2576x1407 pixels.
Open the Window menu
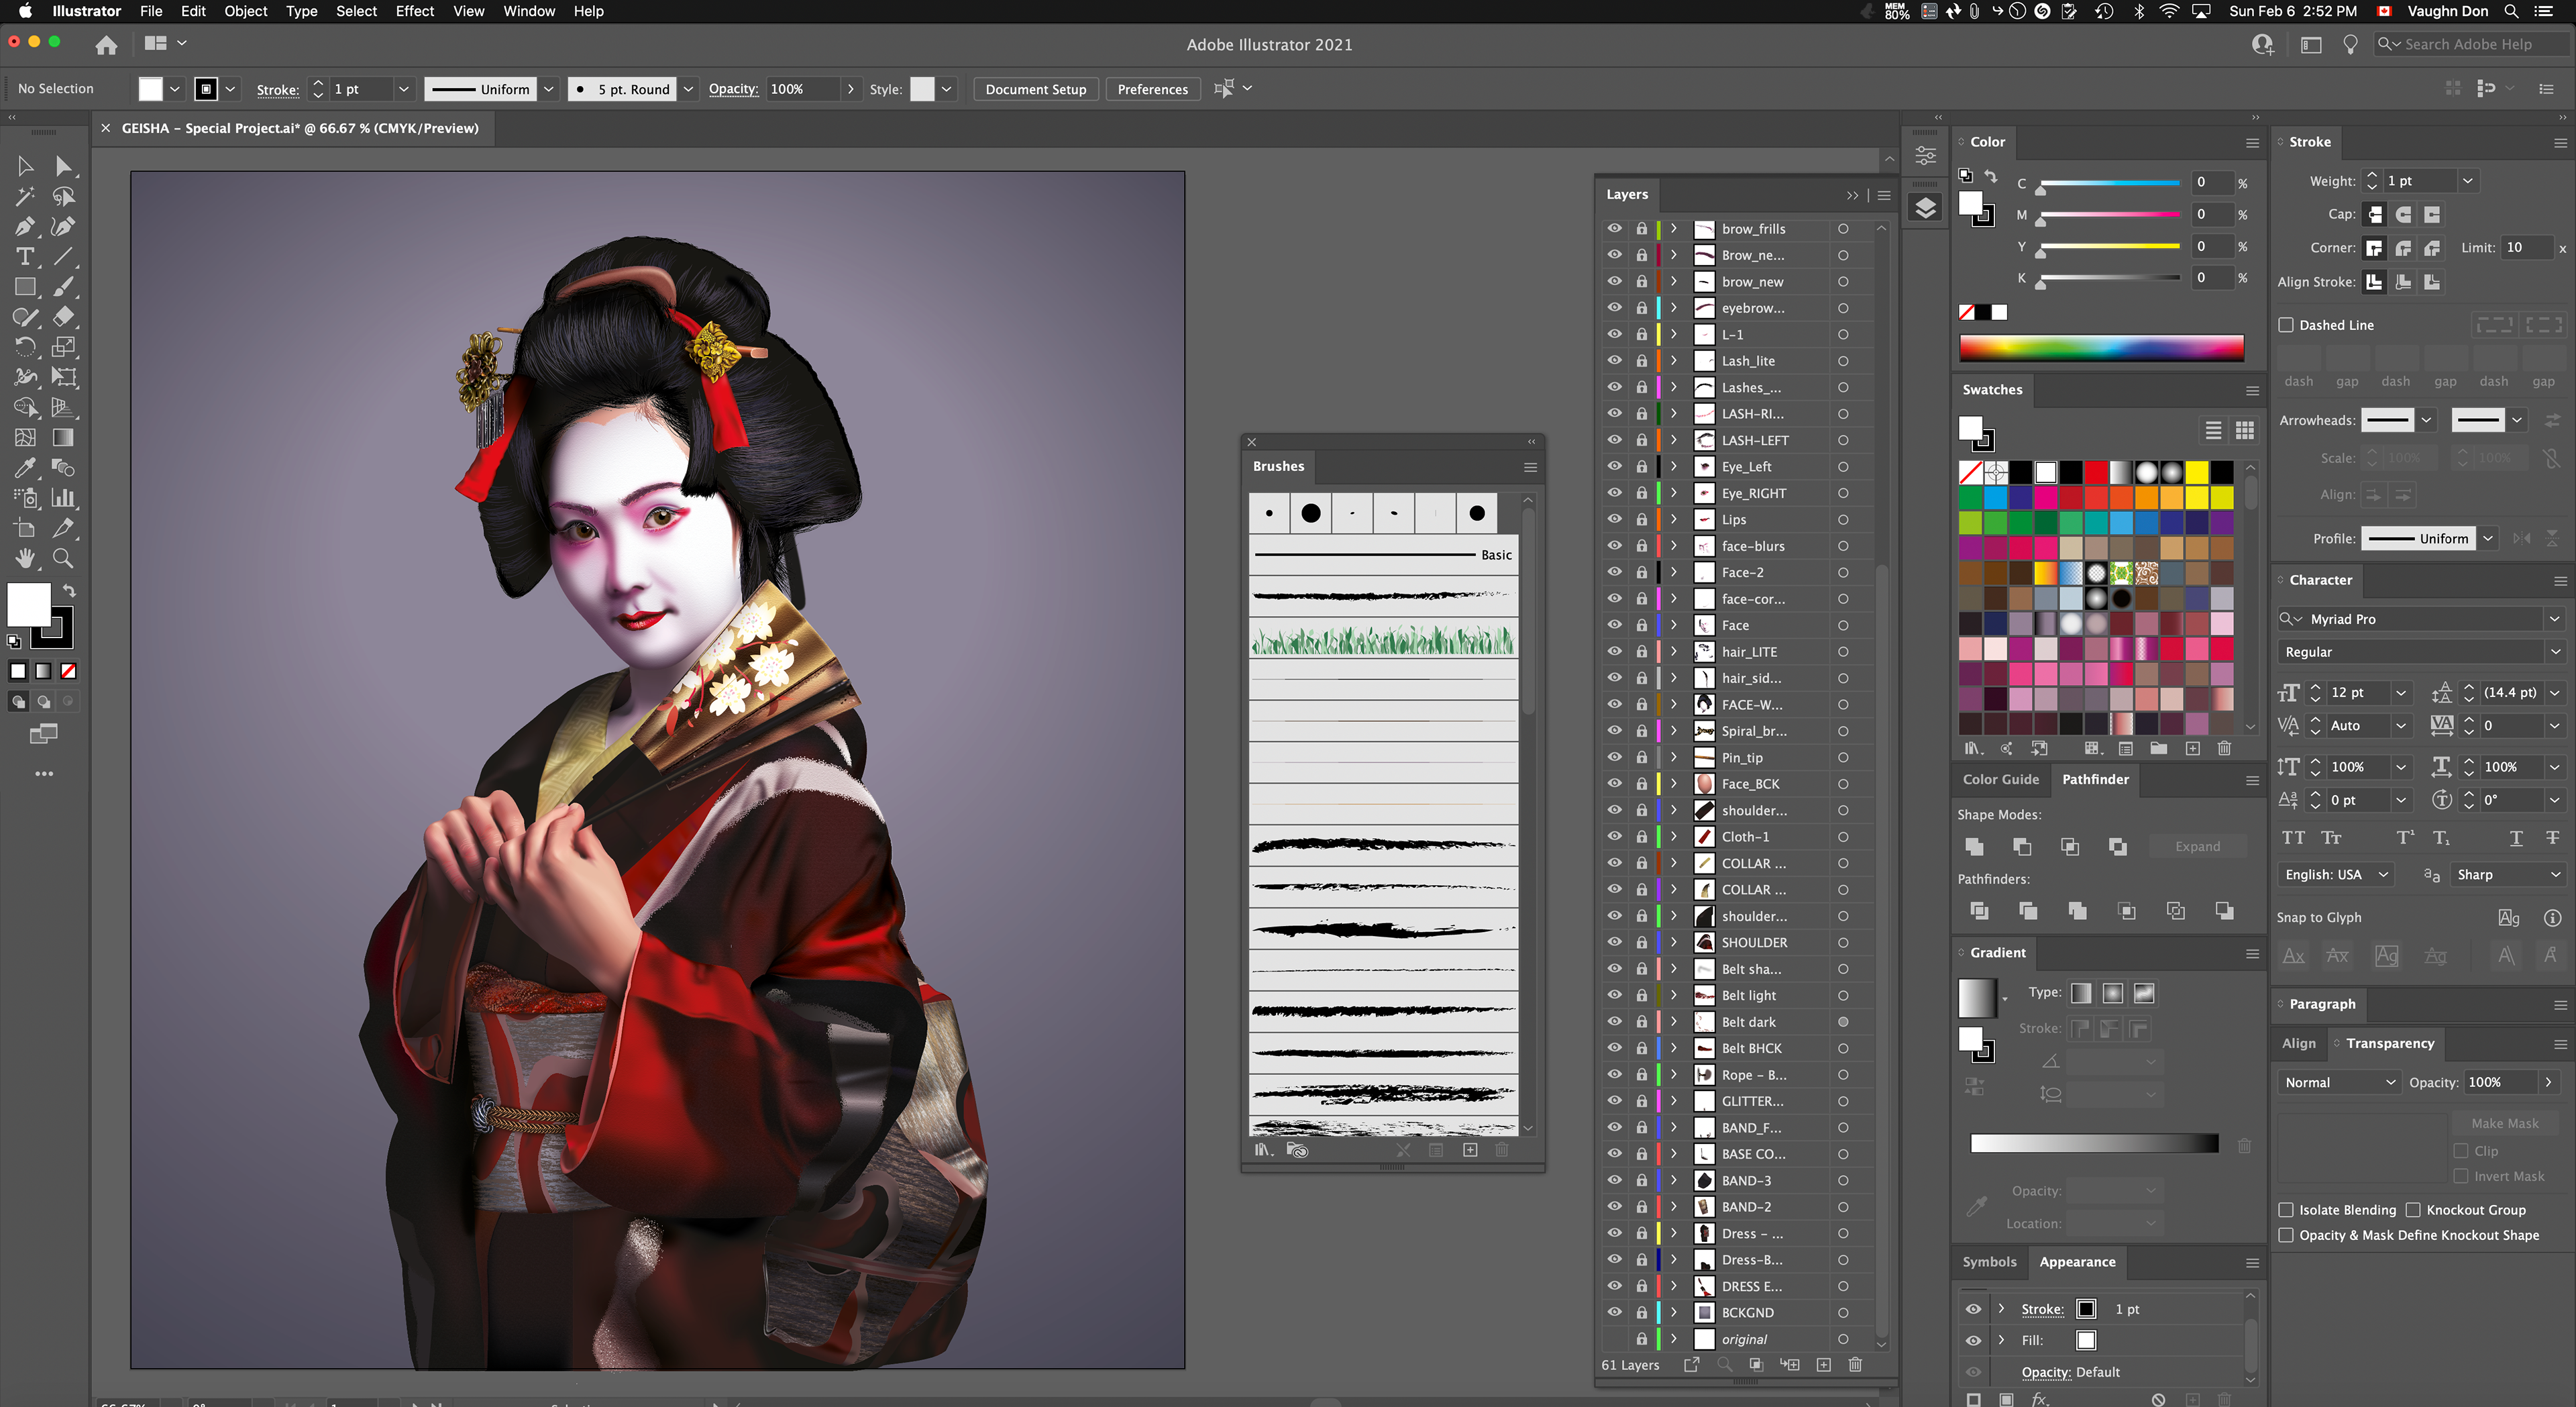click(x=529, y=11)
